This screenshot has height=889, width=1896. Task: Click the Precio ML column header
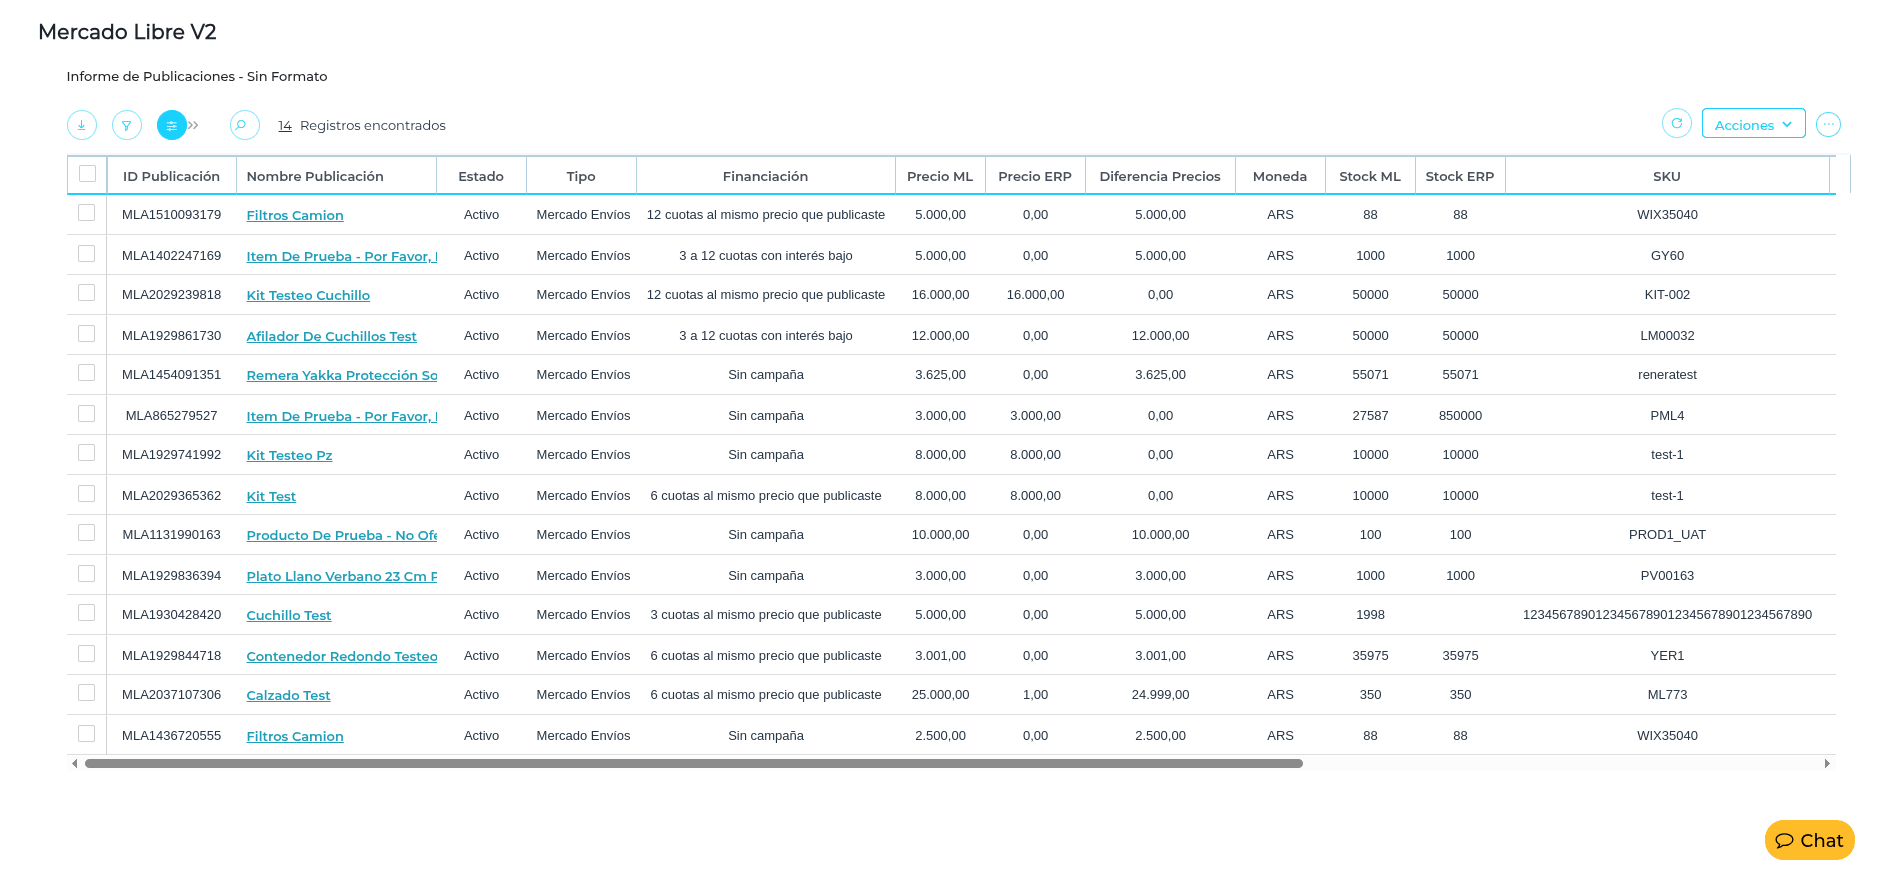click(940, 176)
